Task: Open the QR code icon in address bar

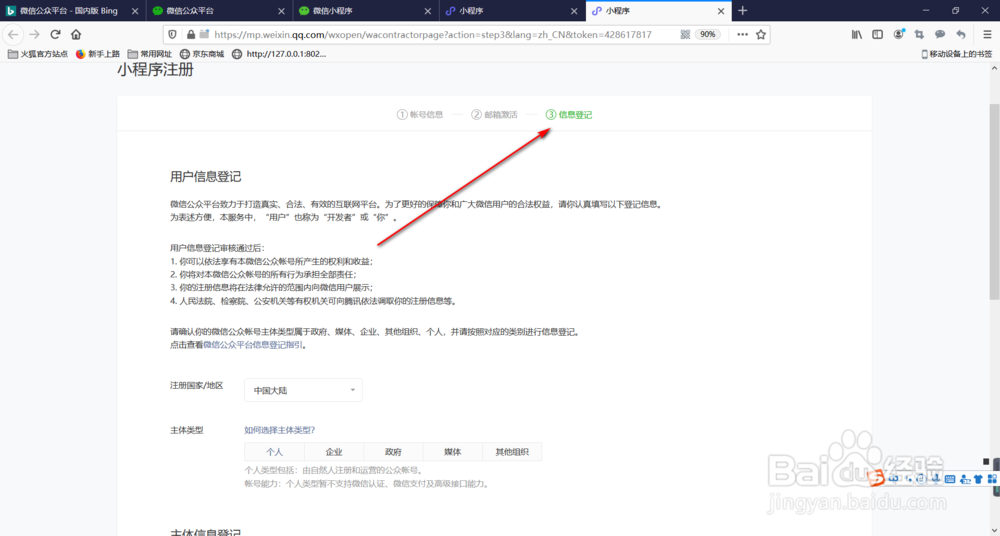Action: point(685,34)
